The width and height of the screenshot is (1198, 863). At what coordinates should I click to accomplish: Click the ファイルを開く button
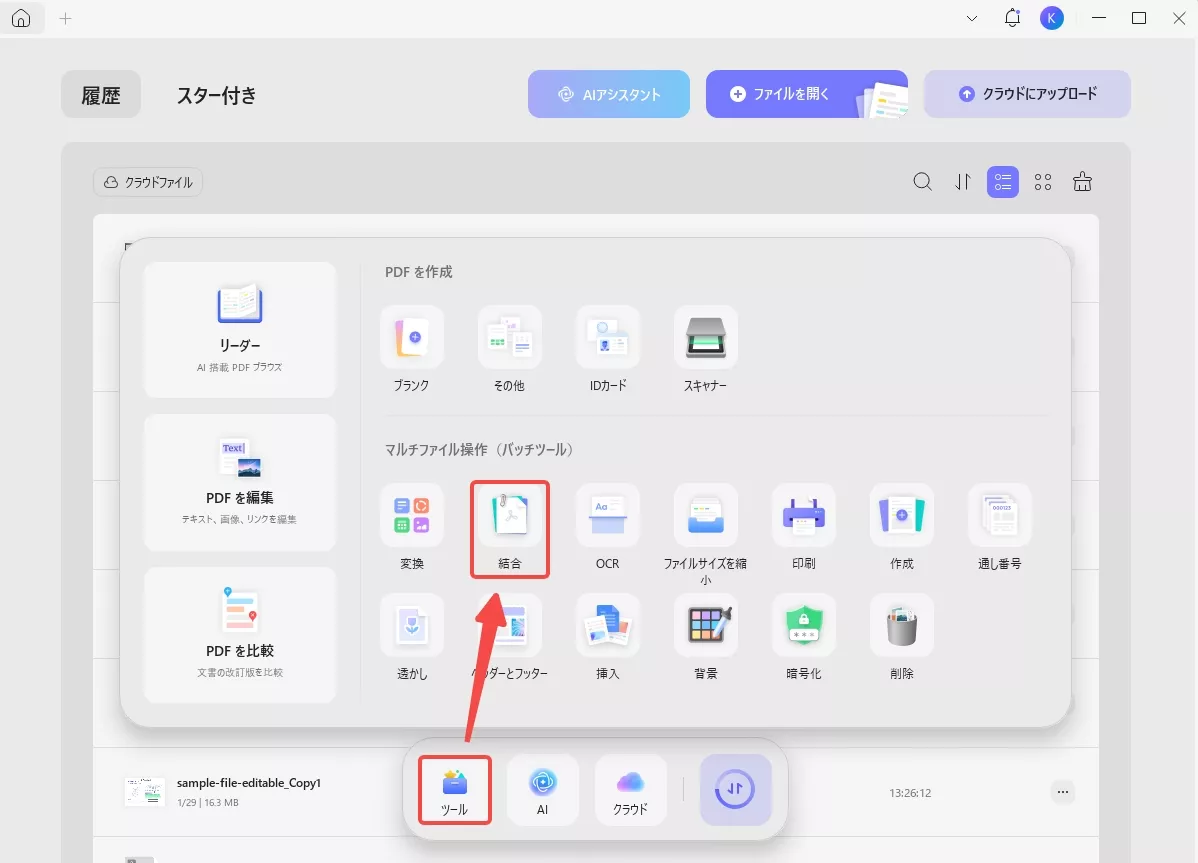tap(807, 94)
